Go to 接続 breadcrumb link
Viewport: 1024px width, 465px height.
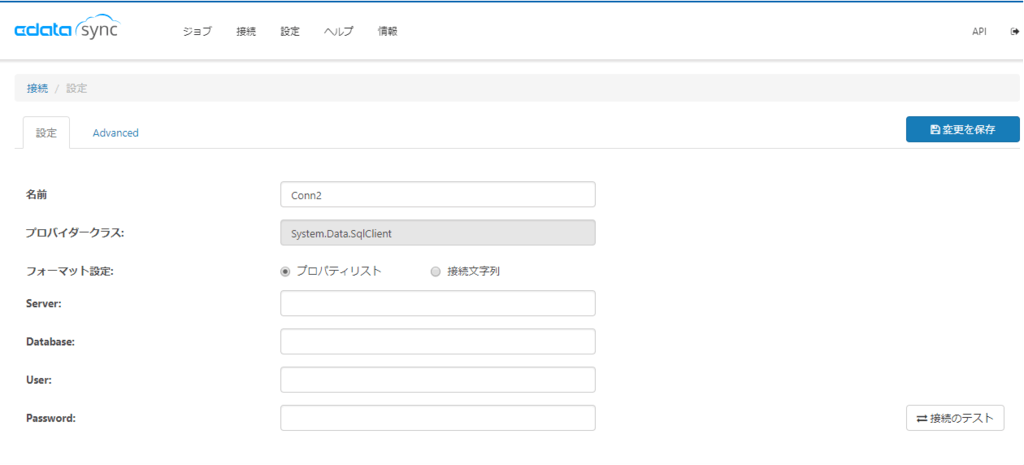(x=37, y=88)
